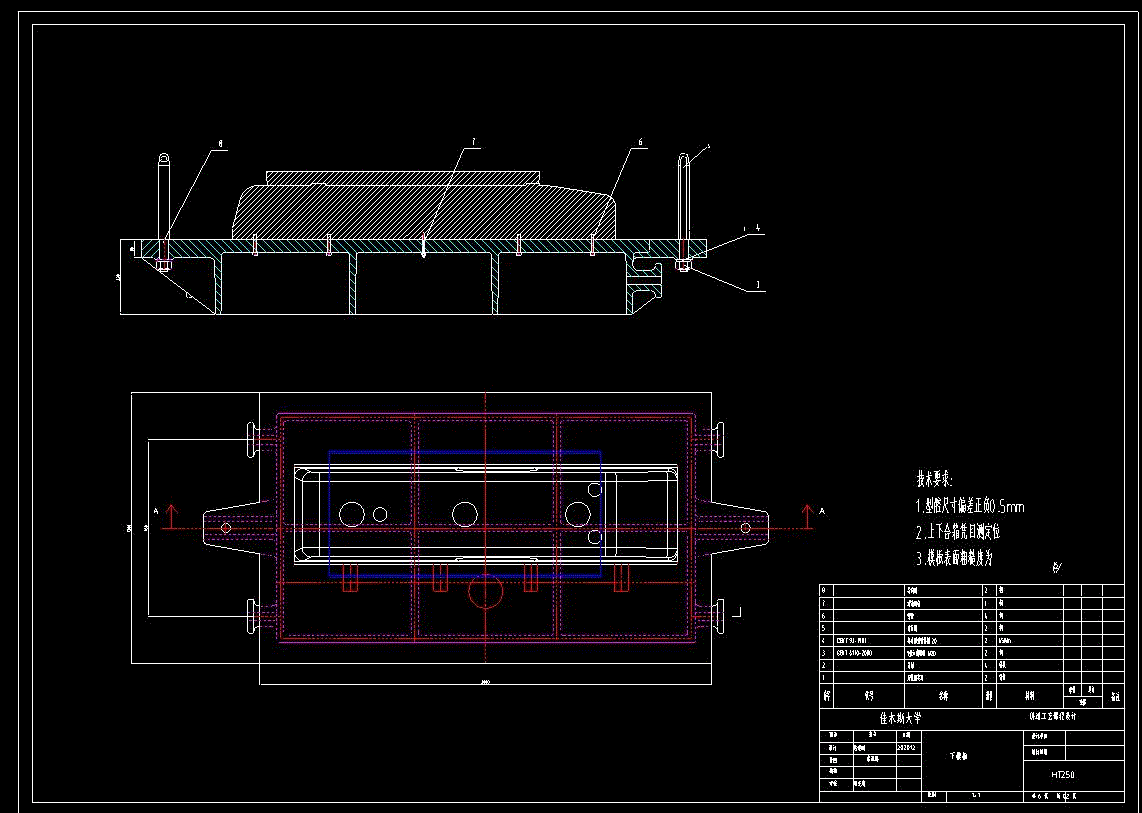Select item number 1 in the parts list
The image size is (1142, 813).
[x=824, y=678]
